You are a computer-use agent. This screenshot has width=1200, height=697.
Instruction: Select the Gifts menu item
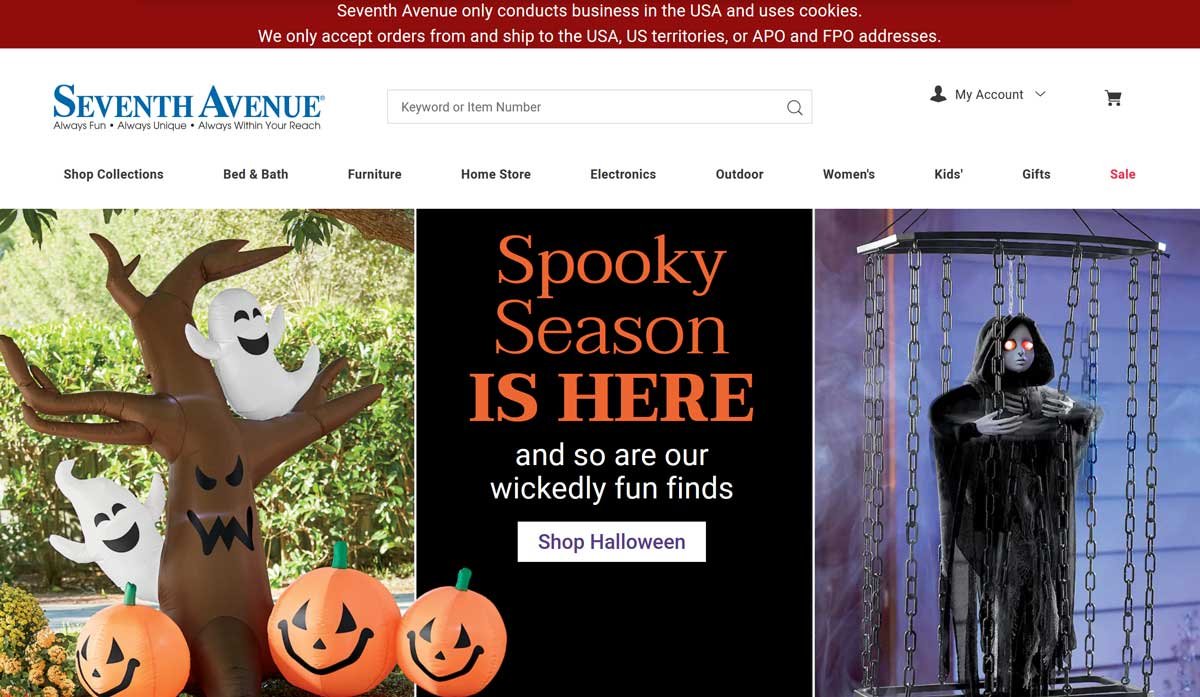tap(1036, 174)
